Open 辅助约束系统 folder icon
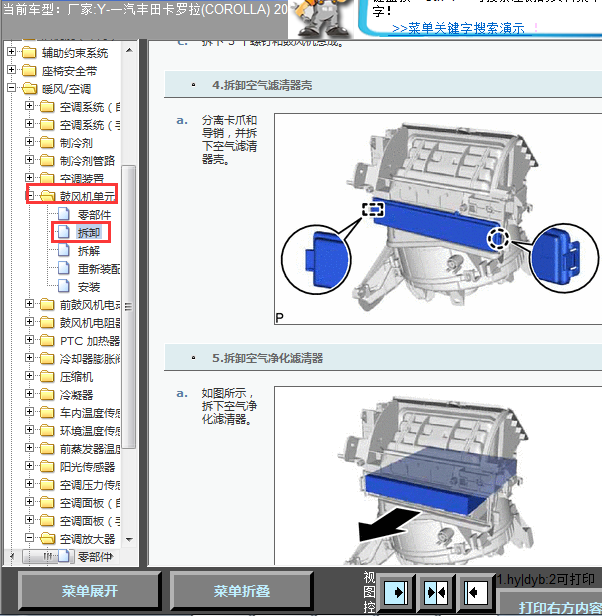The height and width of the screenshot is (616, 602). [x=29, y=53]
